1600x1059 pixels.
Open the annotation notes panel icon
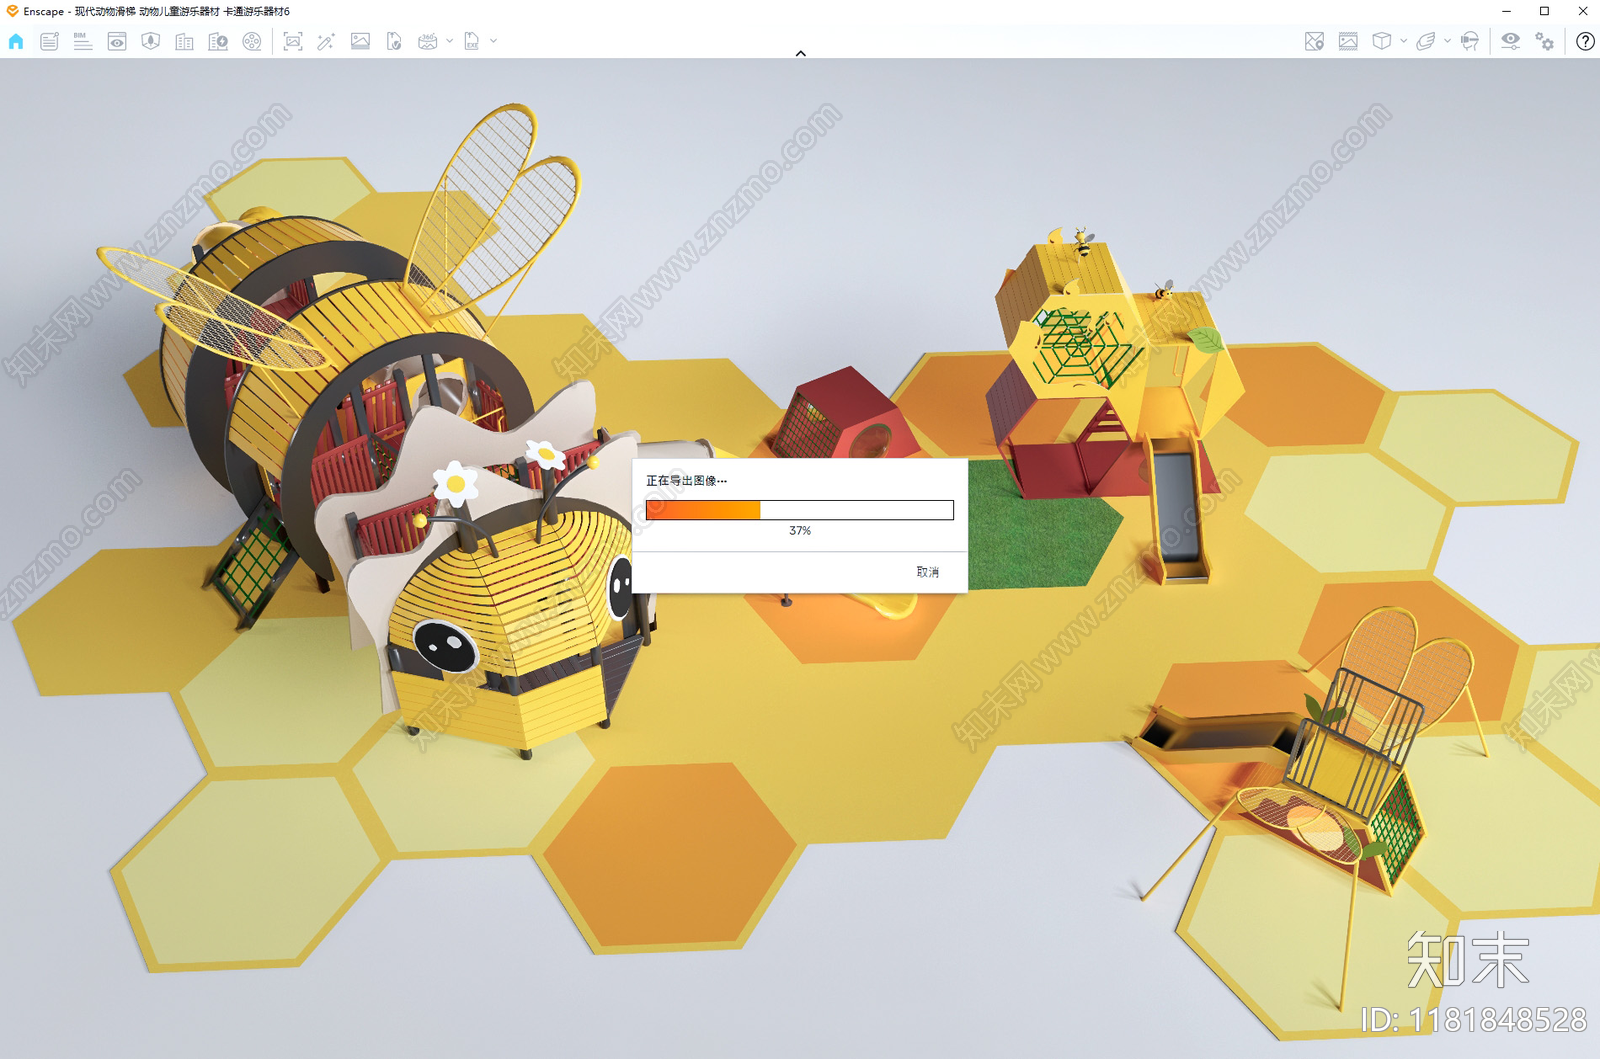pyautogui.click(x=49, y=41)
